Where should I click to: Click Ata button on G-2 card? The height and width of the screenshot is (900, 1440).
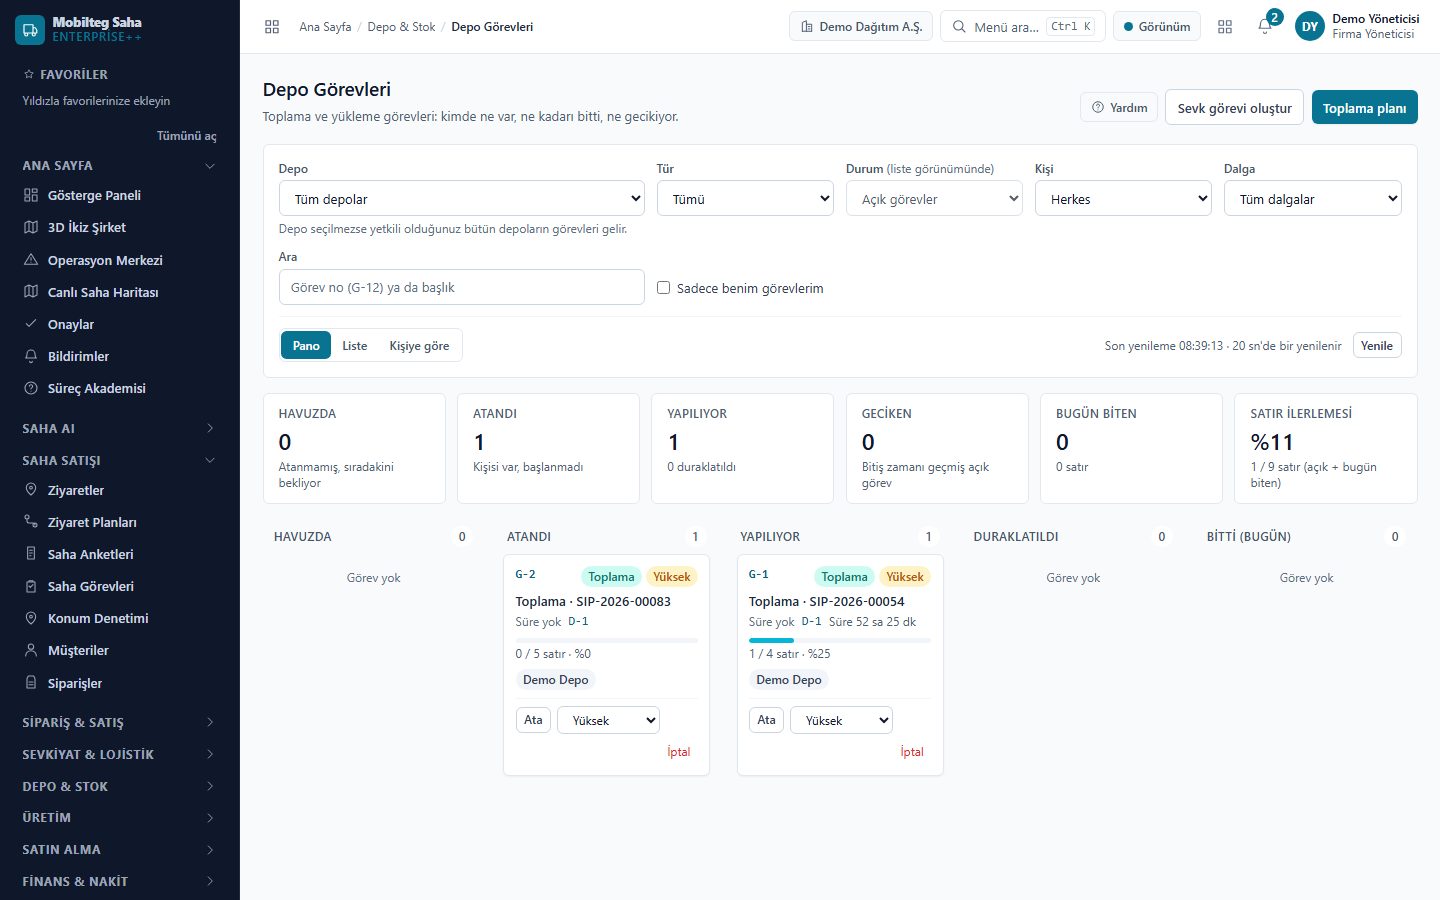pyautogui.click(x=533, y=720)
